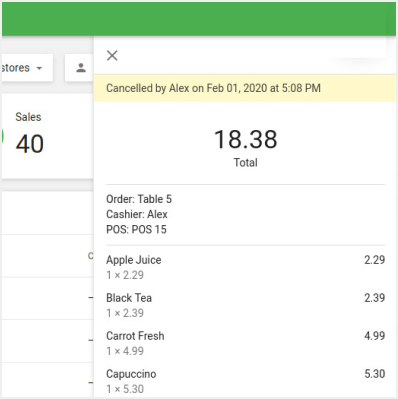Select the Capuccino line item
The width and height of the screenshot is (398, 399).
click(246, 381)
